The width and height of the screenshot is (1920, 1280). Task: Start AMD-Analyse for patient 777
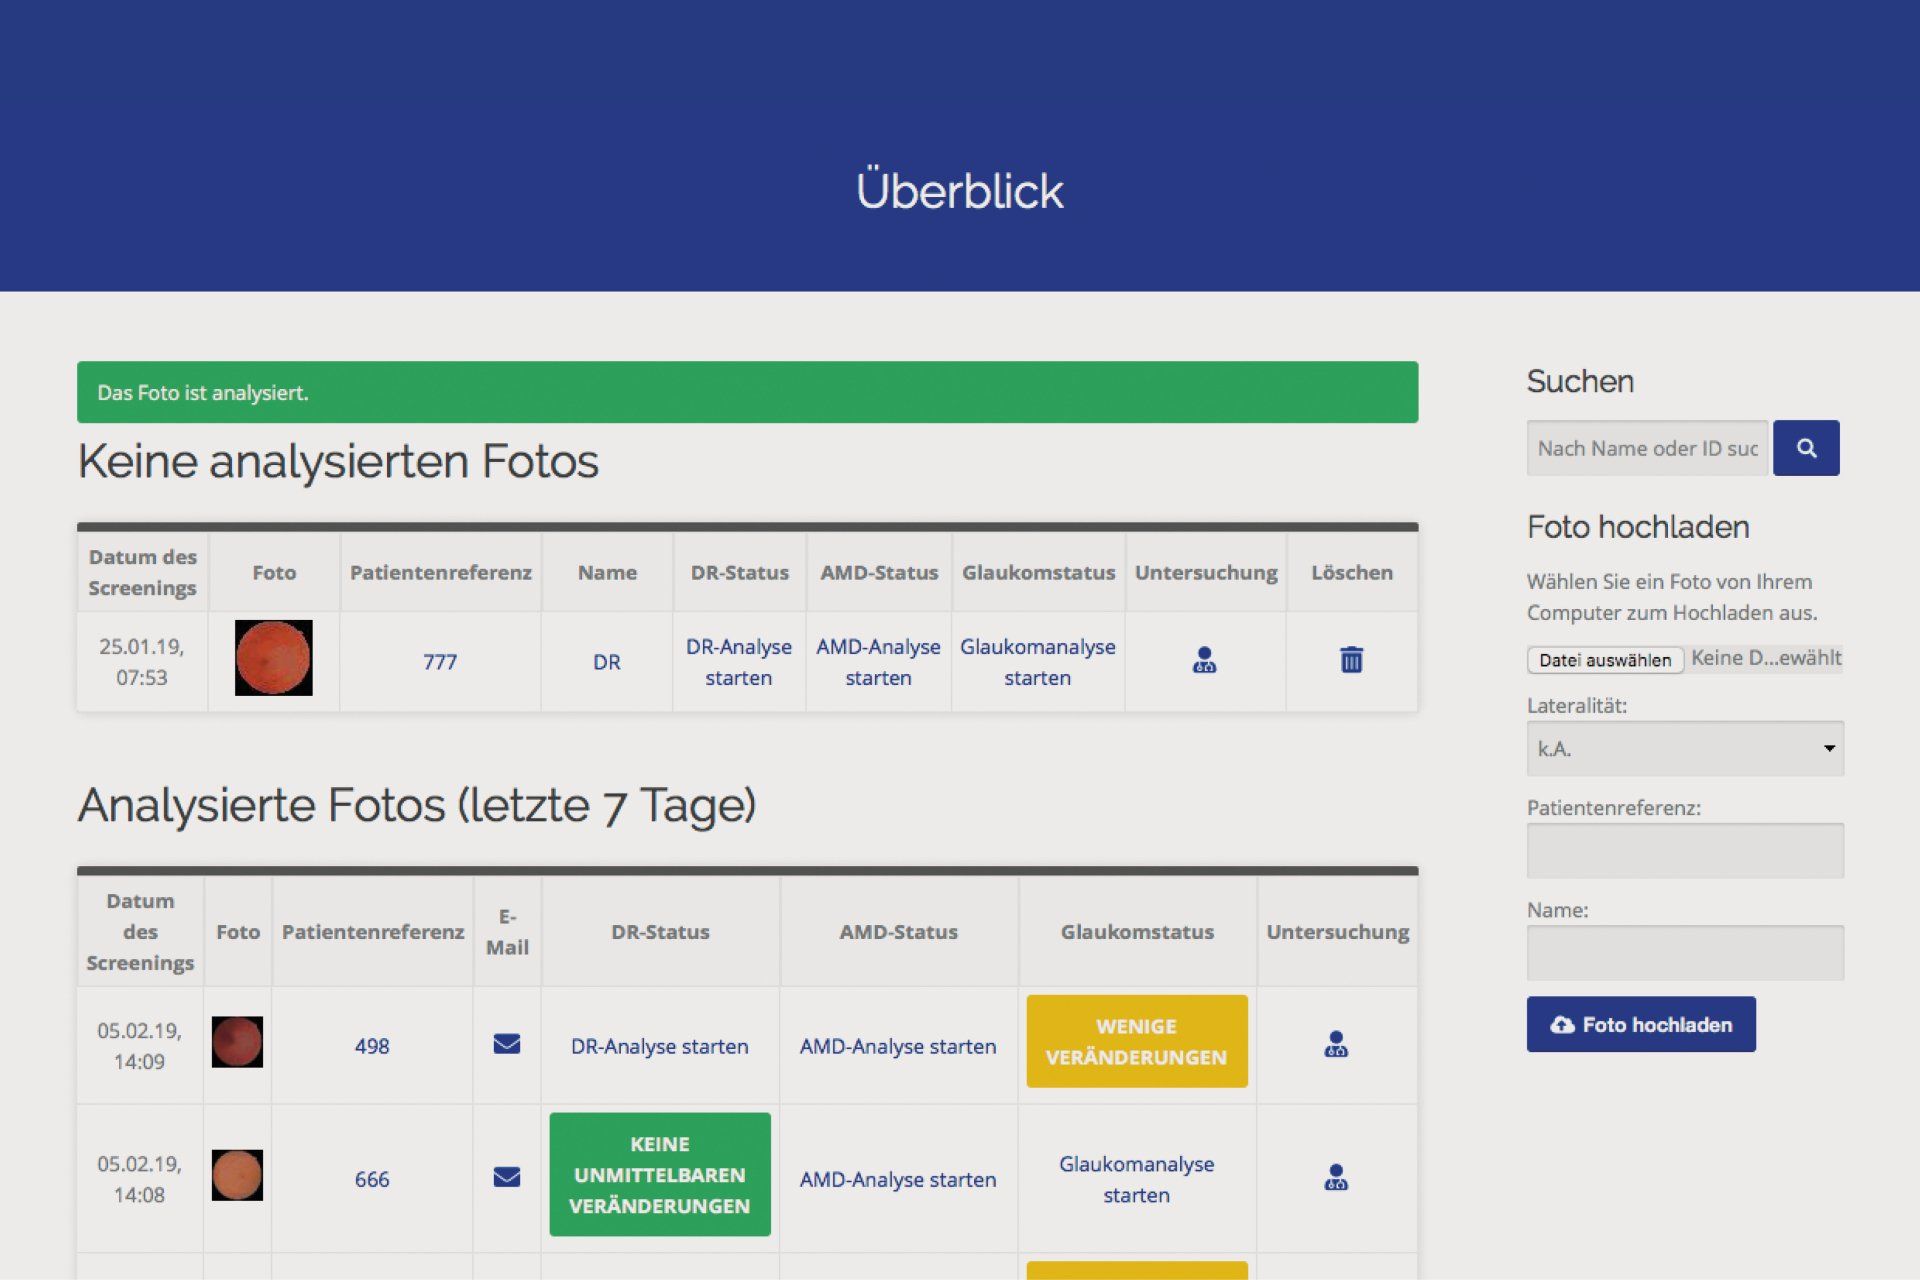coord(878,661)
